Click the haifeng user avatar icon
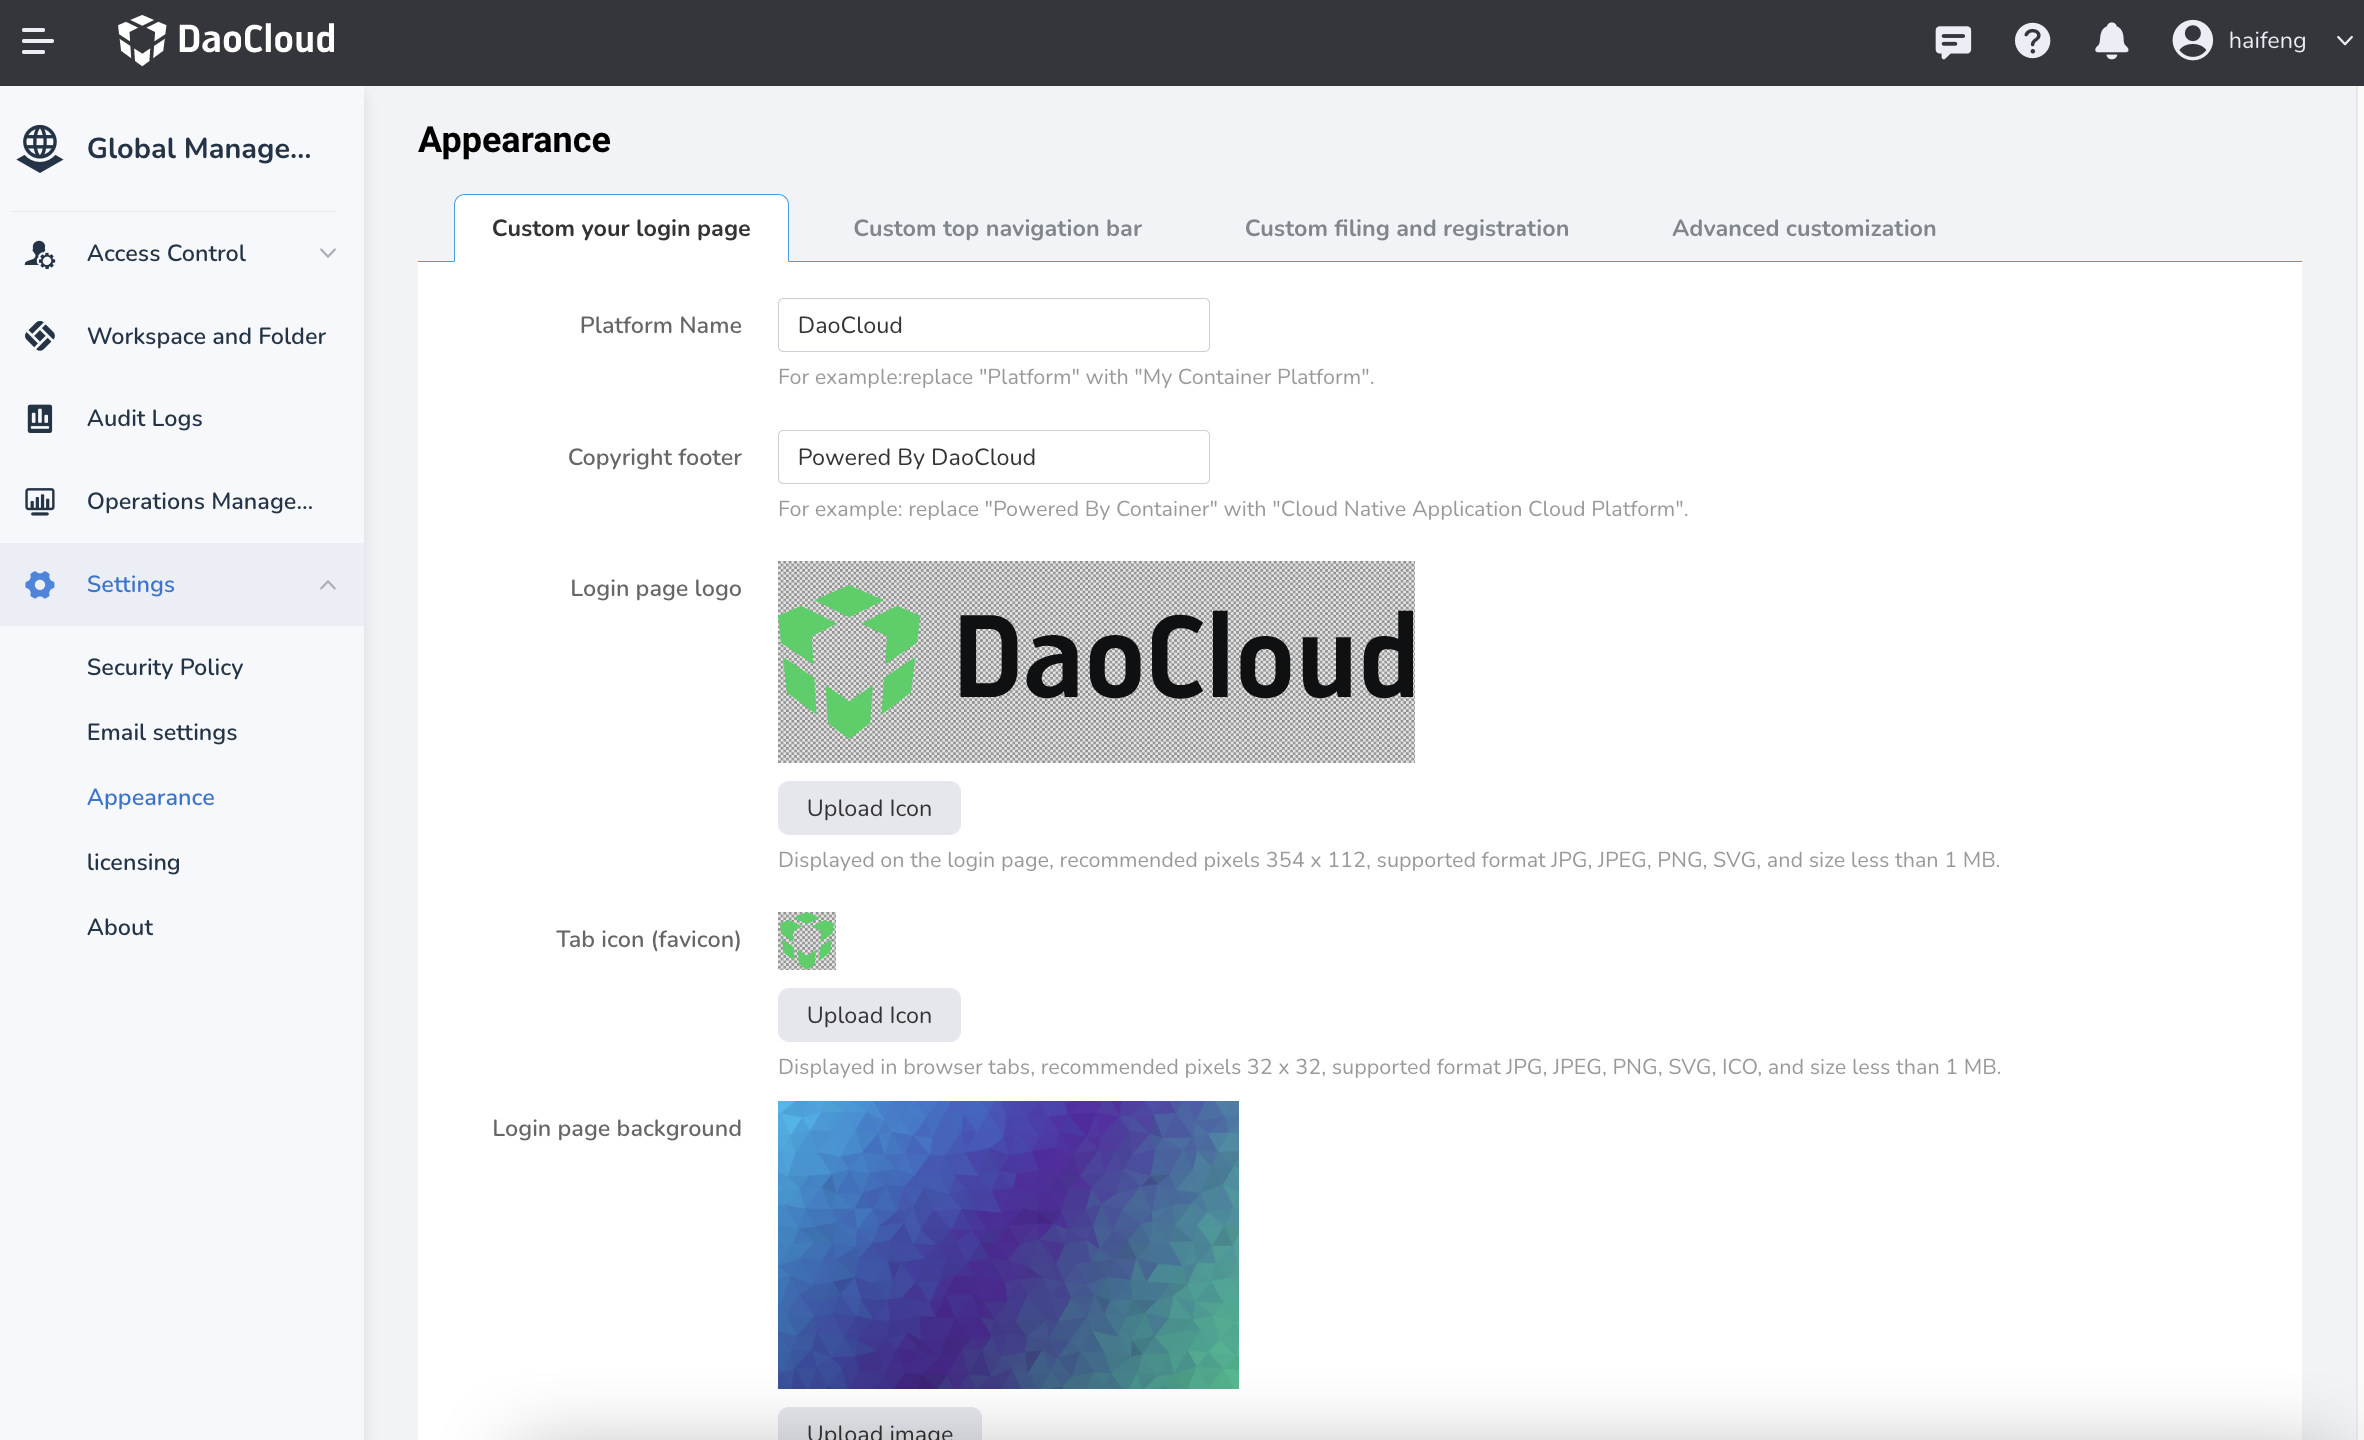The width and height of the screenshot is (2364, 1440). (x=2192, y=41)
